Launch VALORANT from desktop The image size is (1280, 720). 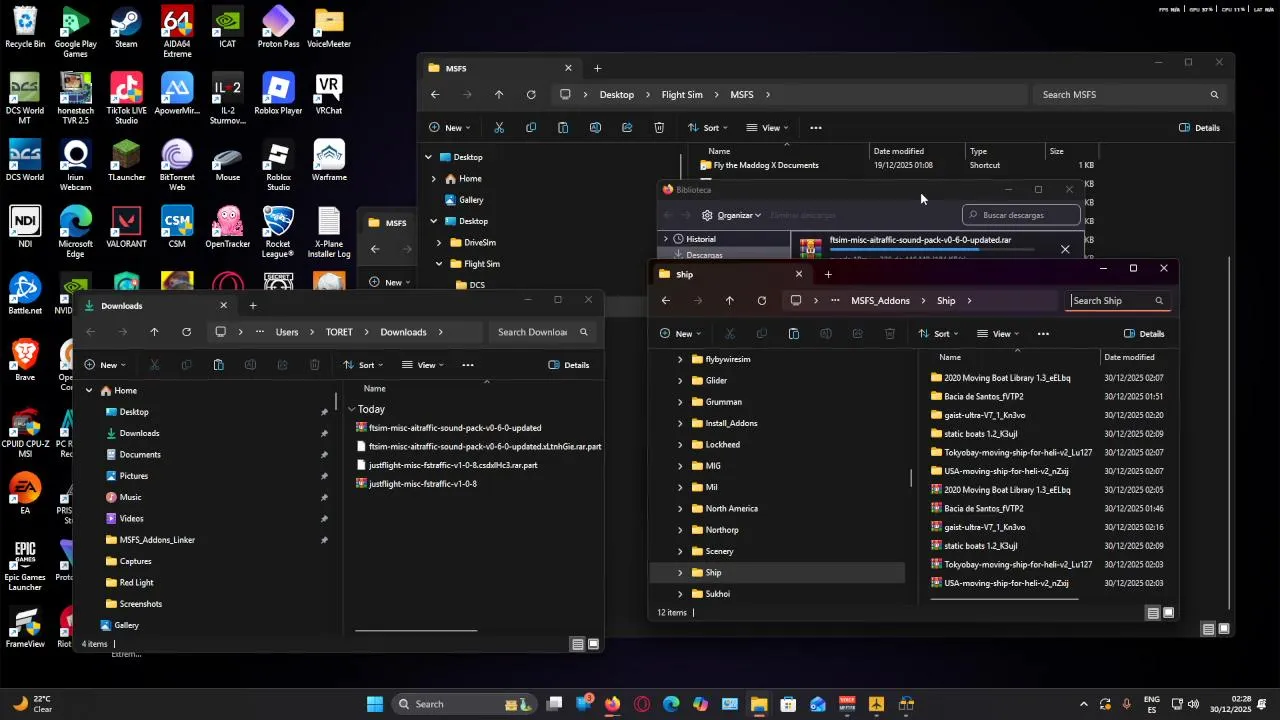126,228
